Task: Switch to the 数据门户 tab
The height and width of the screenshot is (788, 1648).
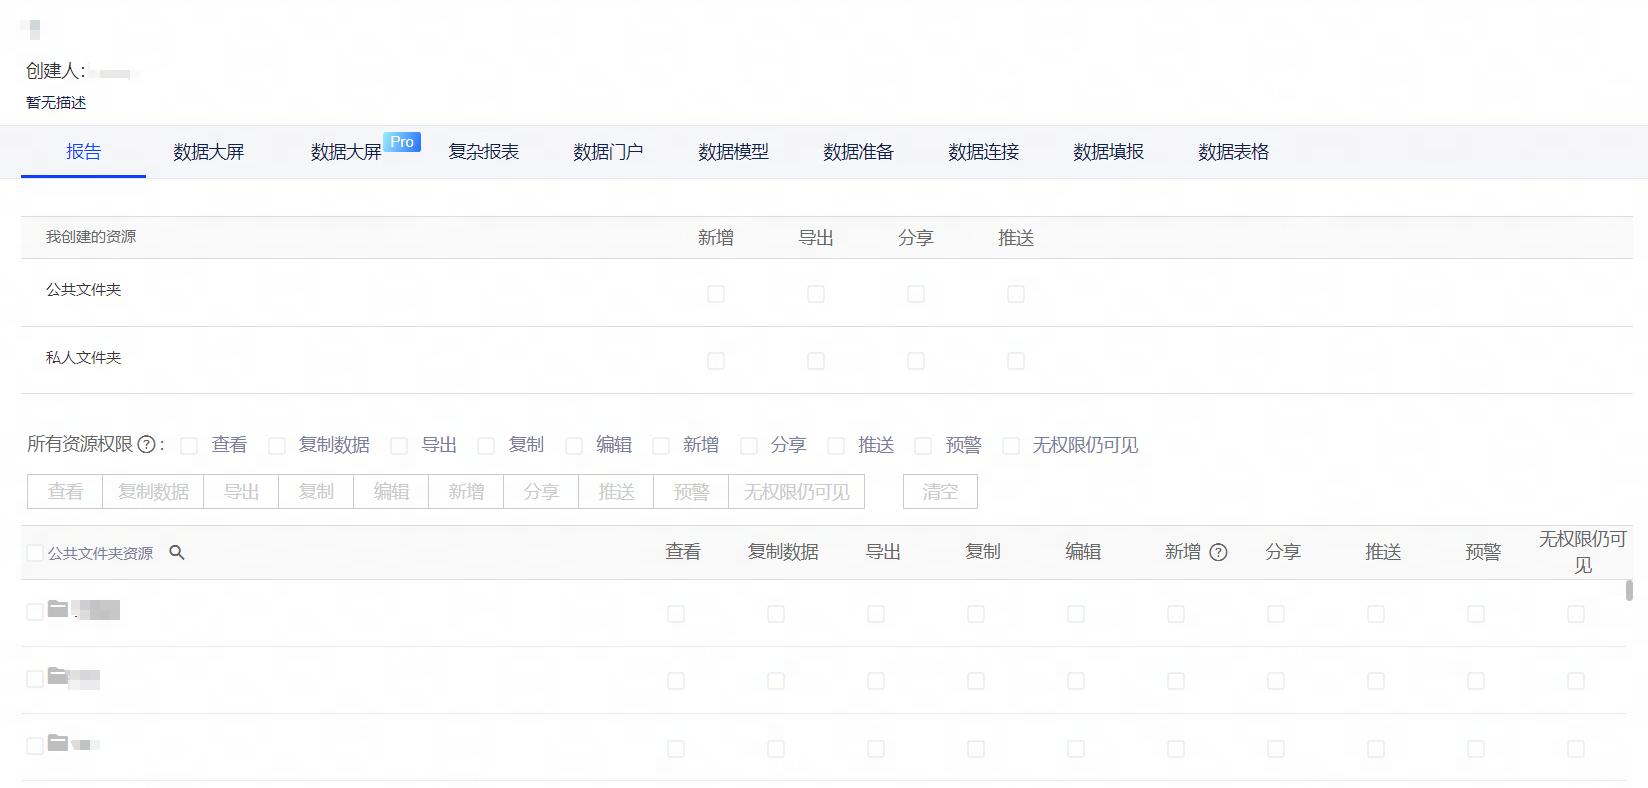Action: (608, 152)
